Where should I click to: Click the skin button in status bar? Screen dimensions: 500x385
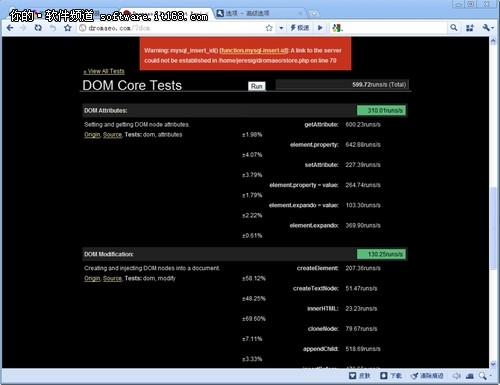(x=359, y=376)
